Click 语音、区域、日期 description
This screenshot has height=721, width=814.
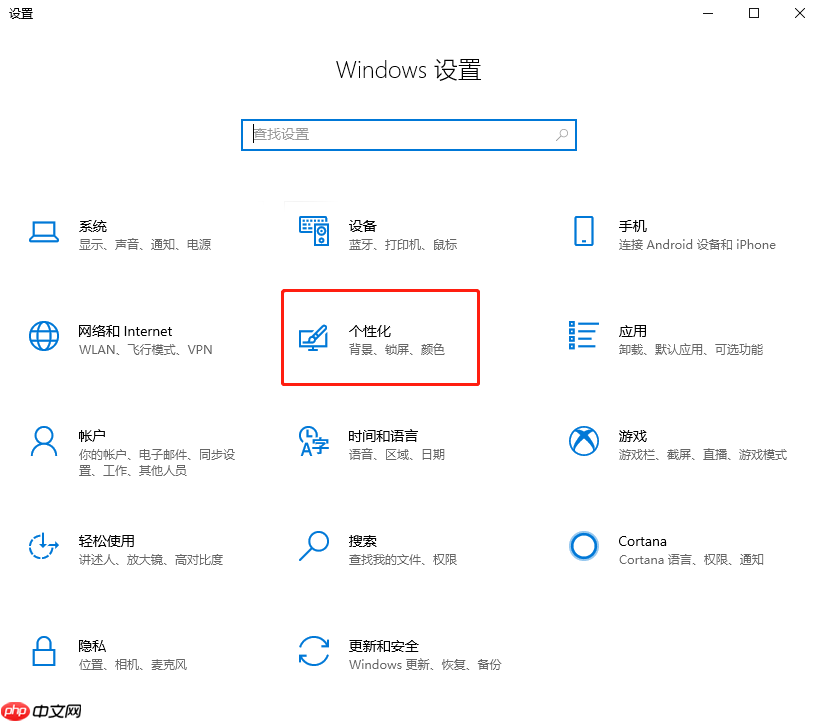[397, 454]
